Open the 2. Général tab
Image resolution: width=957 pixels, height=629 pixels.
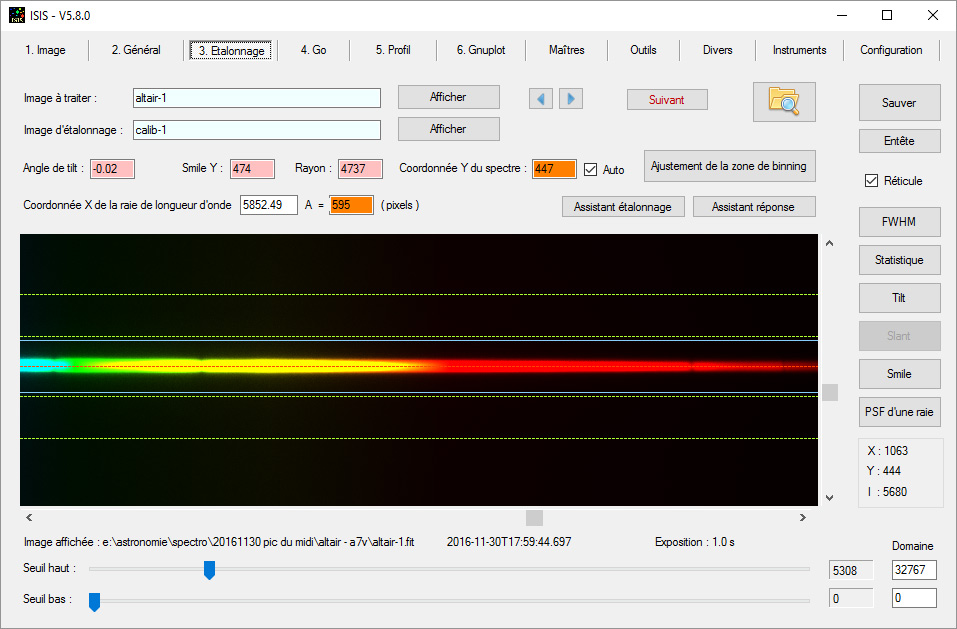tap(136, 50)
